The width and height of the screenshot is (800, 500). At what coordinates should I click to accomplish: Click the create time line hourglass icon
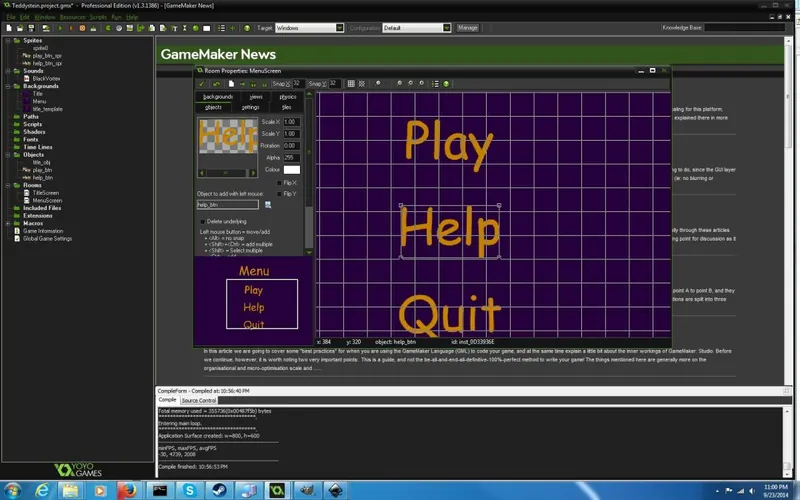(185, 28)
